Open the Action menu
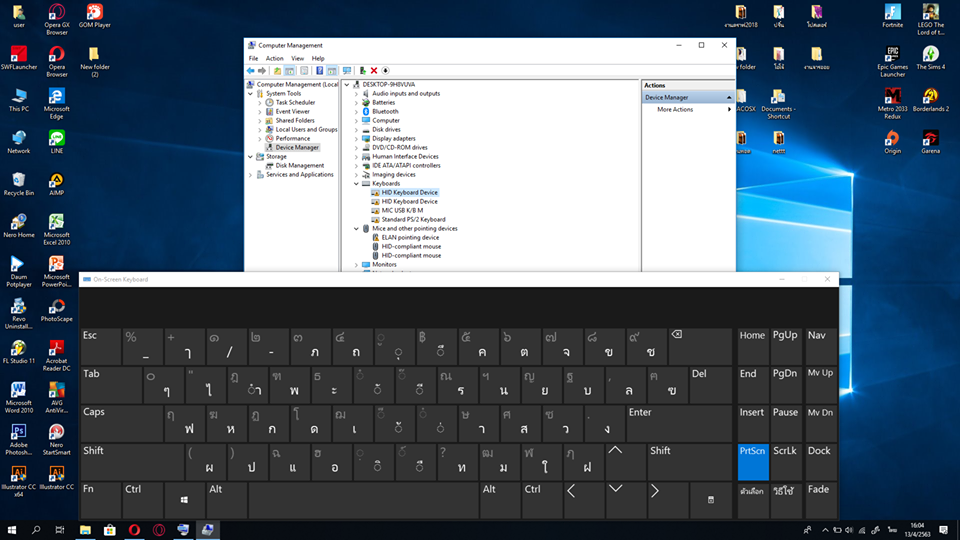The width and height of the screenshot is (960, 540). [x=274, y=58]
